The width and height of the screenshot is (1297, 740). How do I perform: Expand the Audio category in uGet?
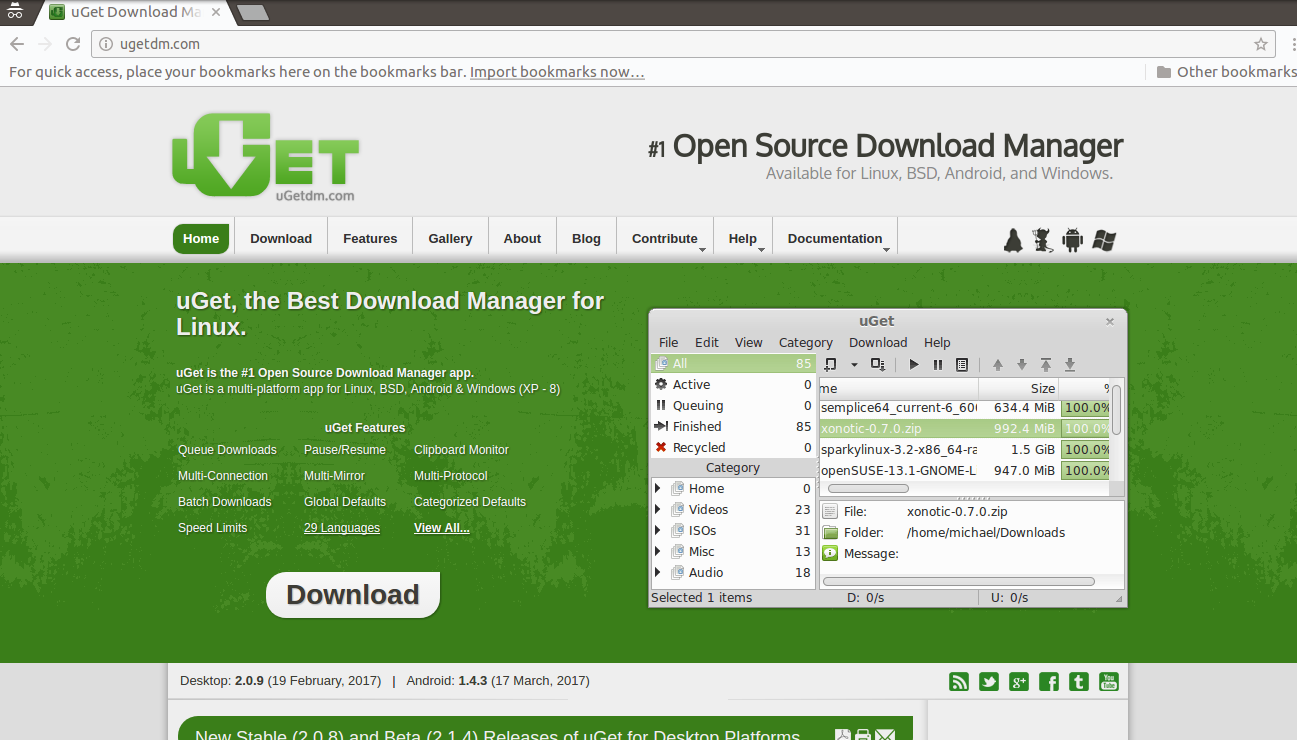point(658,573)
